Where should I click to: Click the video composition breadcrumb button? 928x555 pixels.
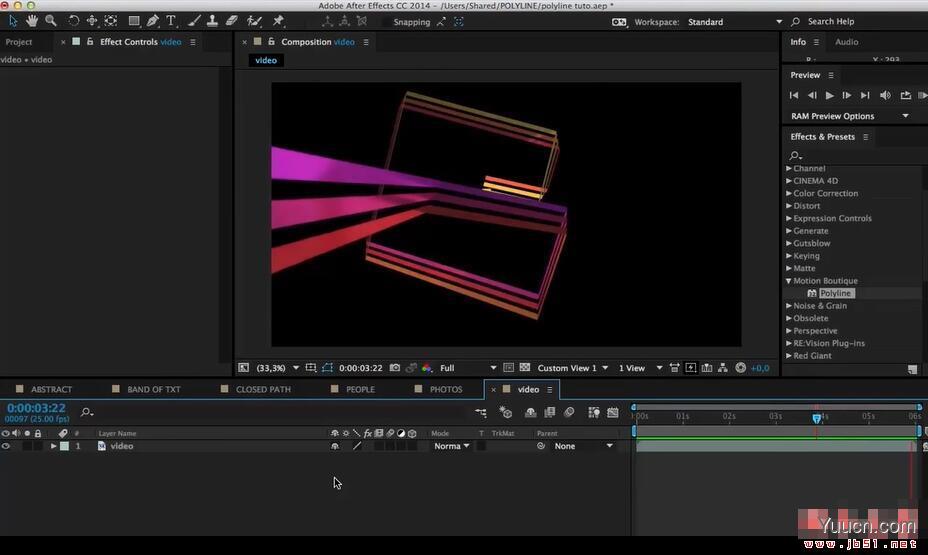click(266, 60)
